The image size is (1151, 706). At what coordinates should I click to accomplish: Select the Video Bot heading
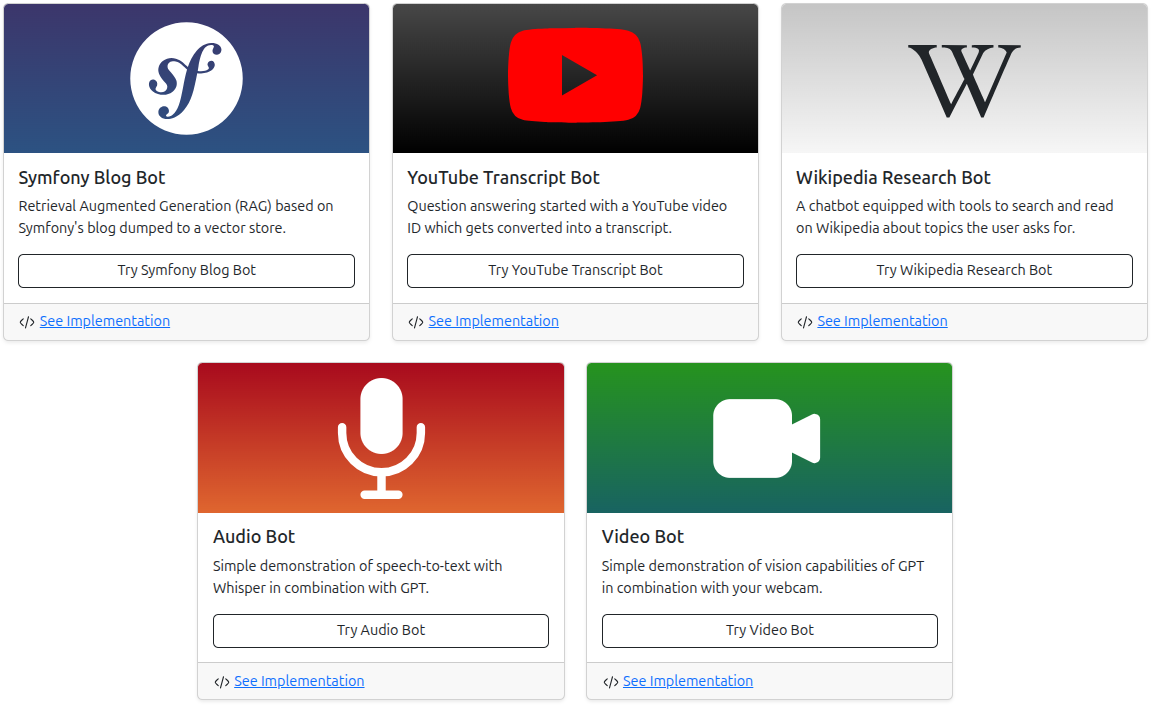pyautogui.click(x=643, y=537)
